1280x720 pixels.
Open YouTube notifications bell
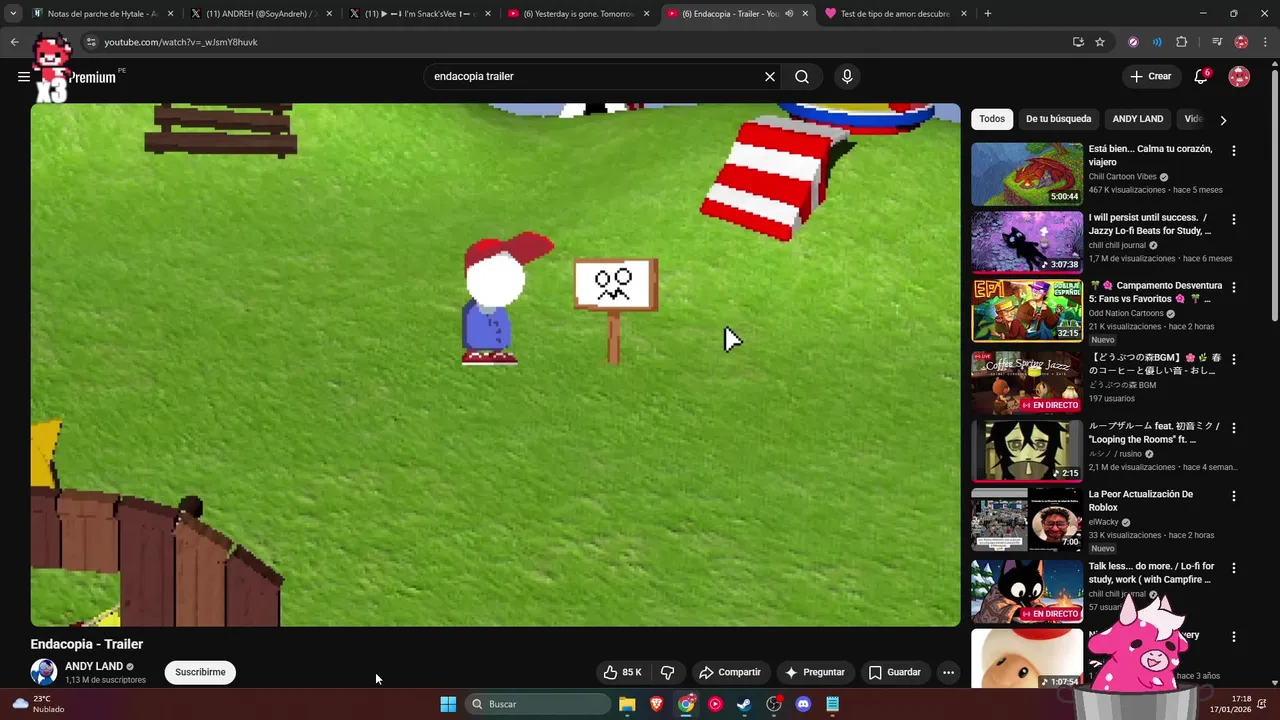(1201, 76)
